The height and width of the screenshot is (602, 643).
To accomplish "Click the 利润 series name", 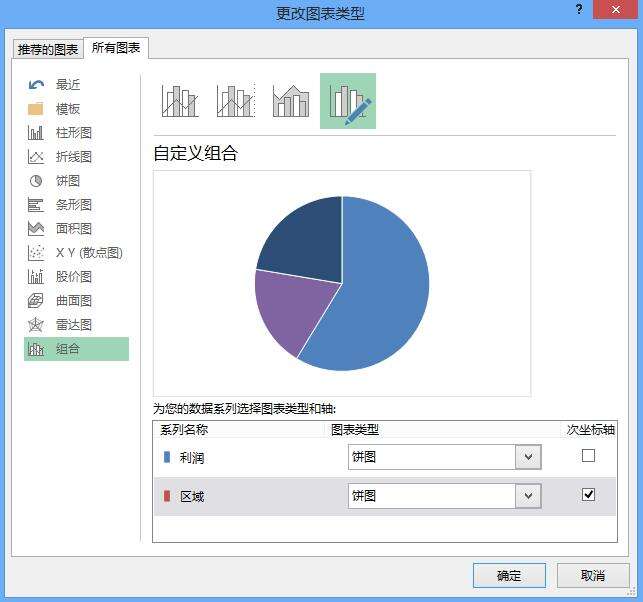I will [192, 457].
